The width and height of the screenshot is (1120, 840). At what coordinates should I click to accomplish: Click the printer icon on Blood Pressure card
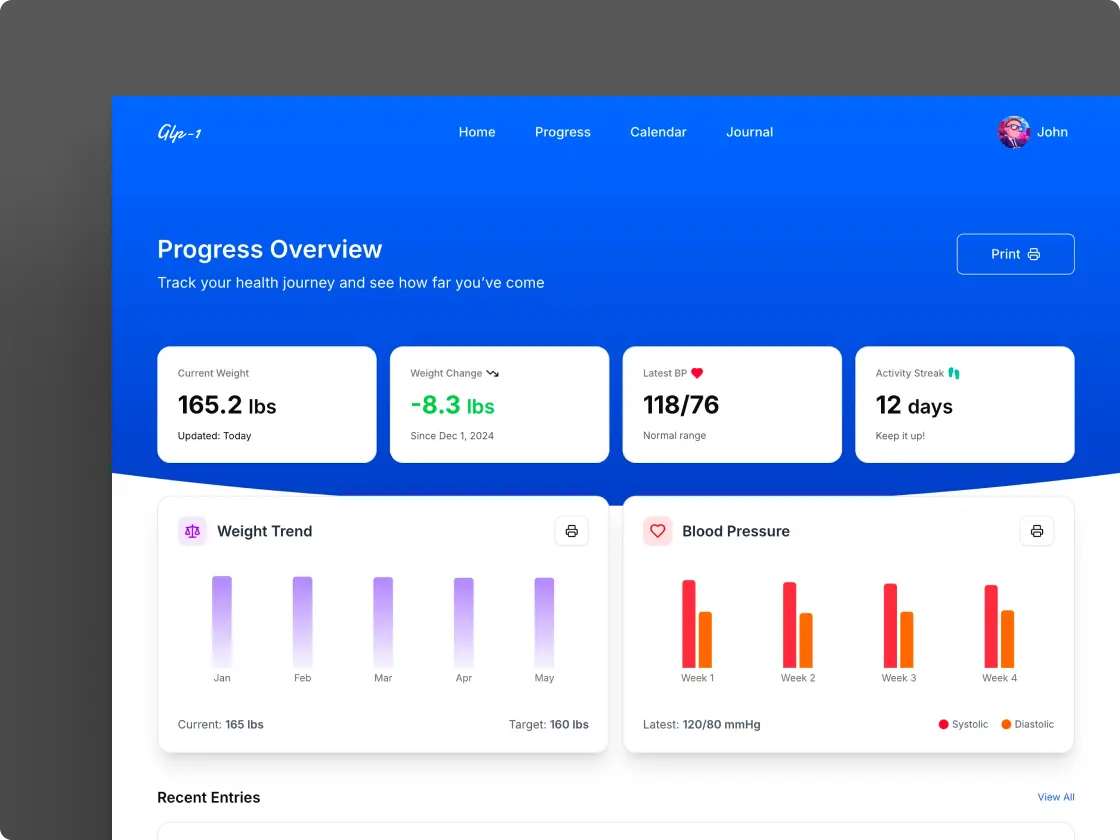point(1037,531)
